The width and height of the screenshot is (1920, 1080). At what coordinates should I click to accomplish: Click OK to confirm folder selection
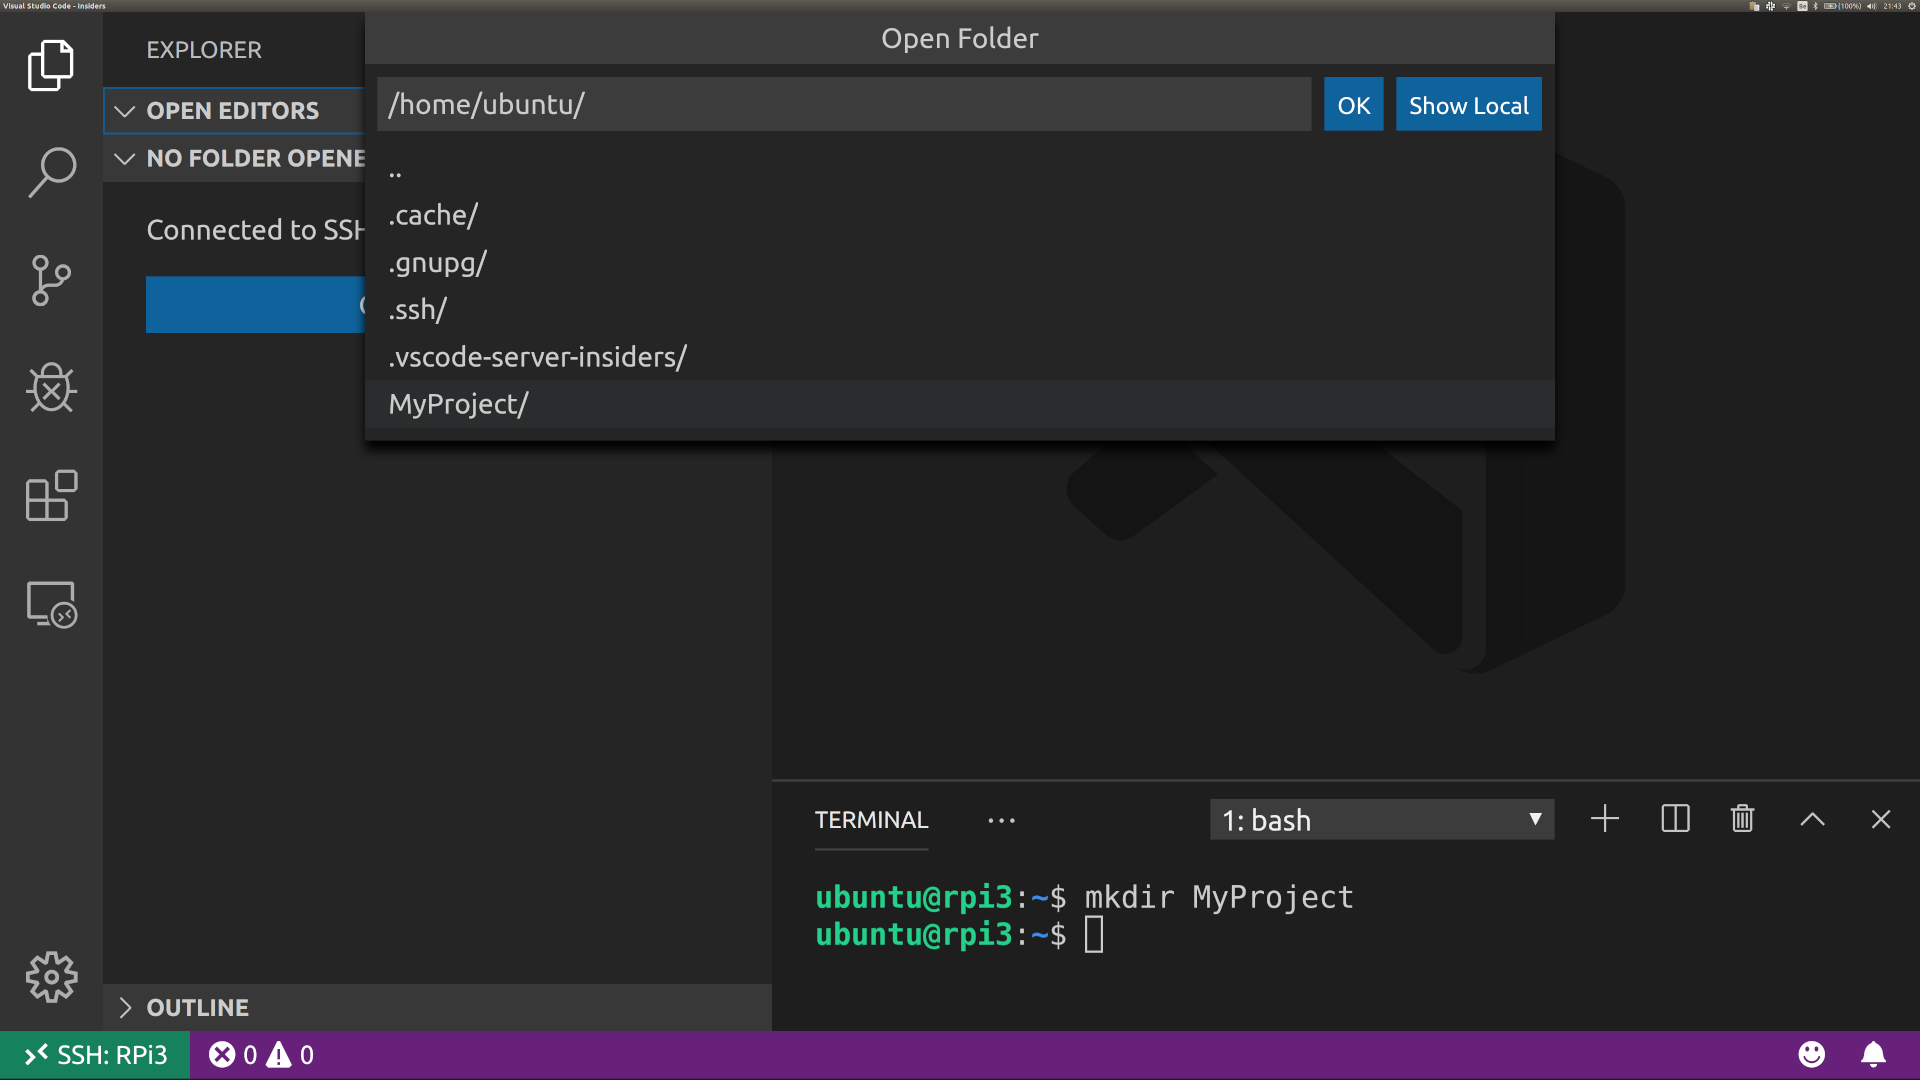click(x=1353, y=104)
